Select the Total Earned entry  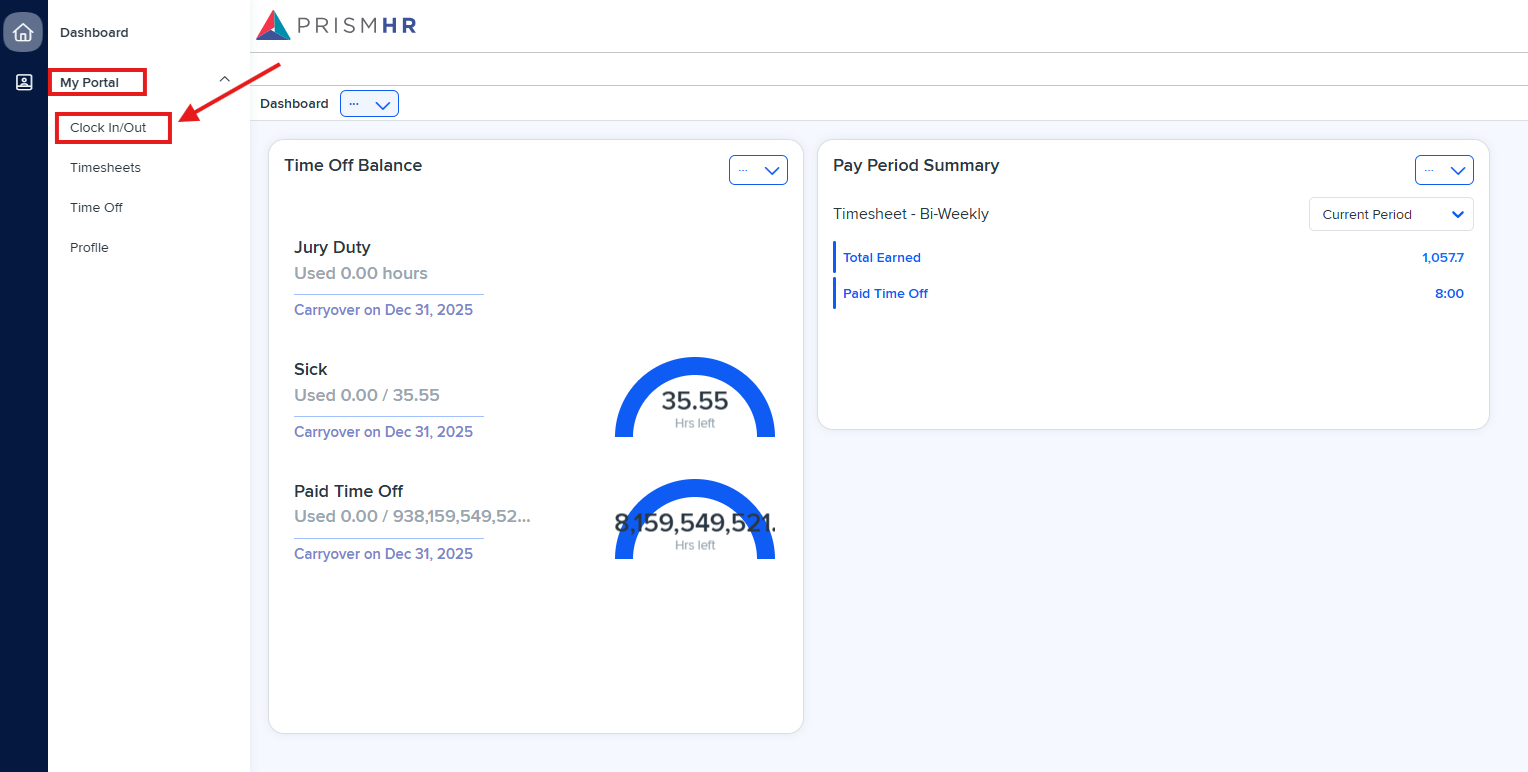(881, 257)
